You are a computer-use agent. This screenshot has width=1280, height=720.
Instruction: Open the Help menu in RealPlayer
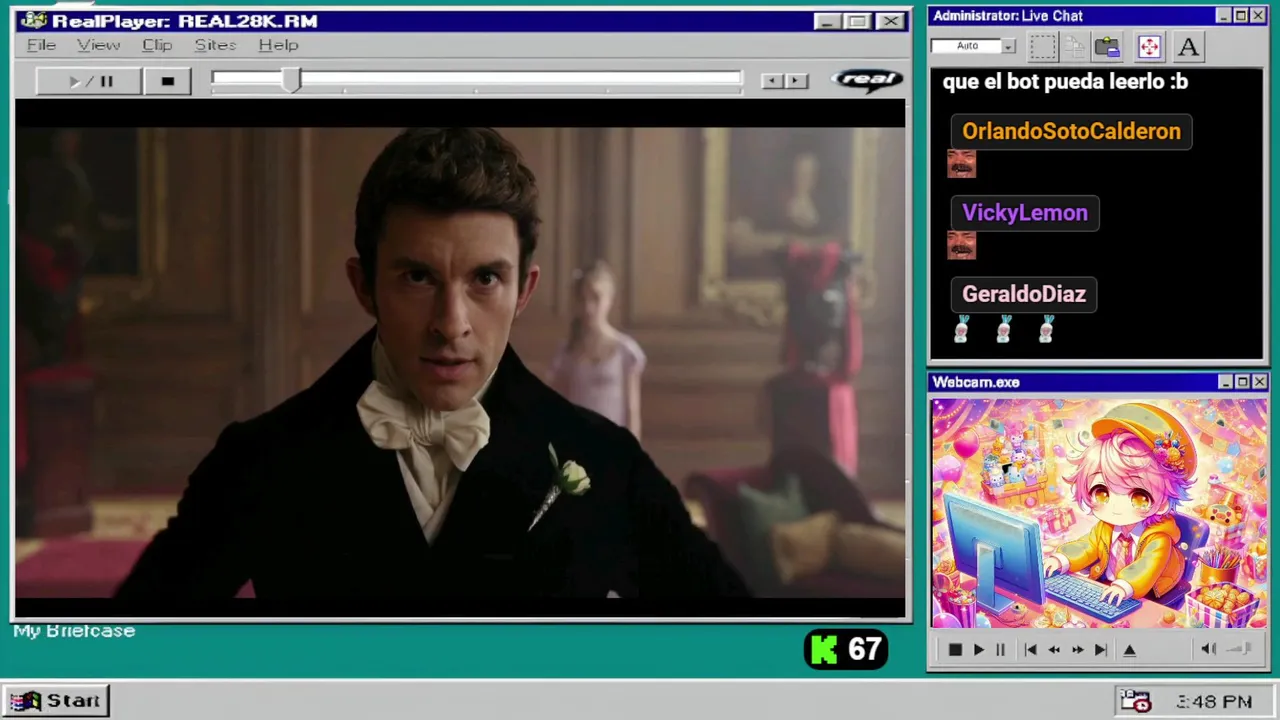coord(278,45)
